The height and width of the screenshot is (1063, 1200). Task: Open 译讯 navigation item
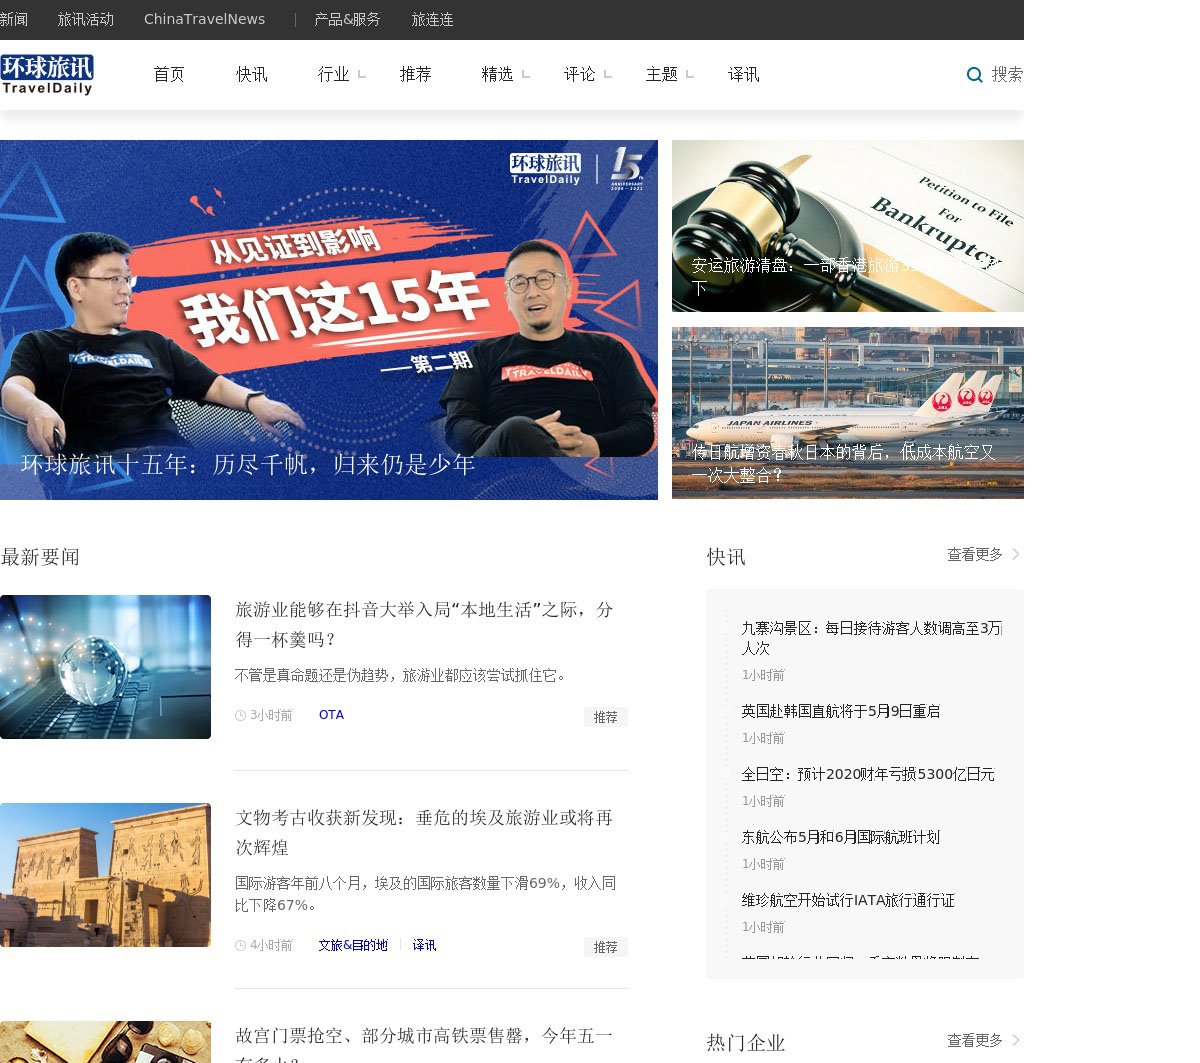point(744,75)
